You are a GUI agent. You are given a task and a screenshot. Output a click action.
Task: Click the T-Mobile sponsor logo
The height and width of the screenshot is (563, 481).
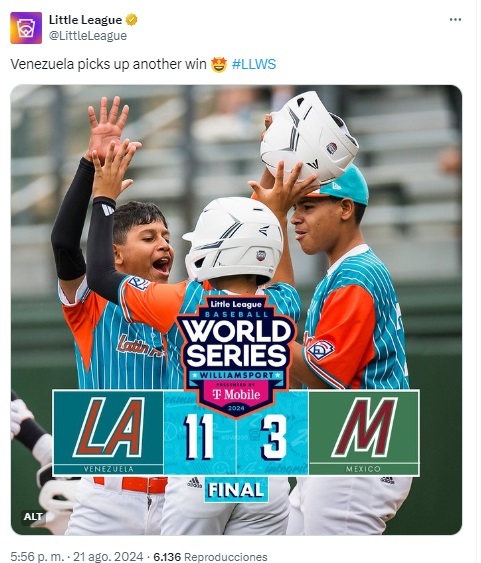click(x=236, y=394)
